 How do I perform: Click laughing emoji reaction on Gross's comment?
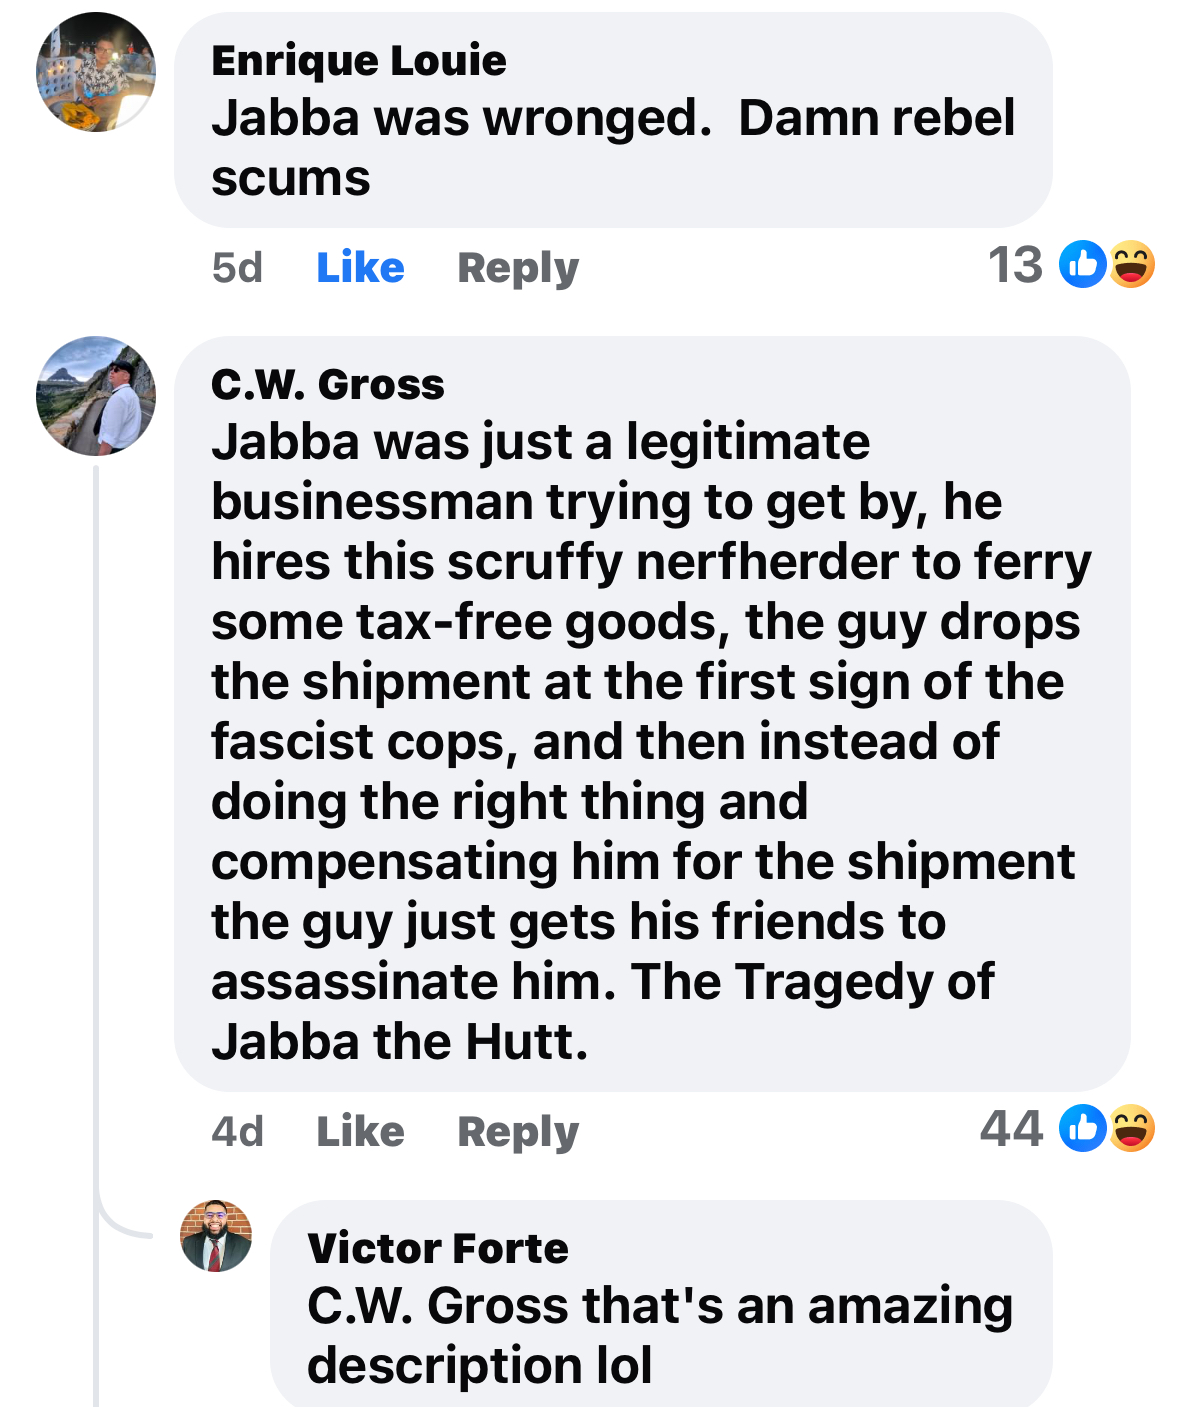point(1132,1129)
